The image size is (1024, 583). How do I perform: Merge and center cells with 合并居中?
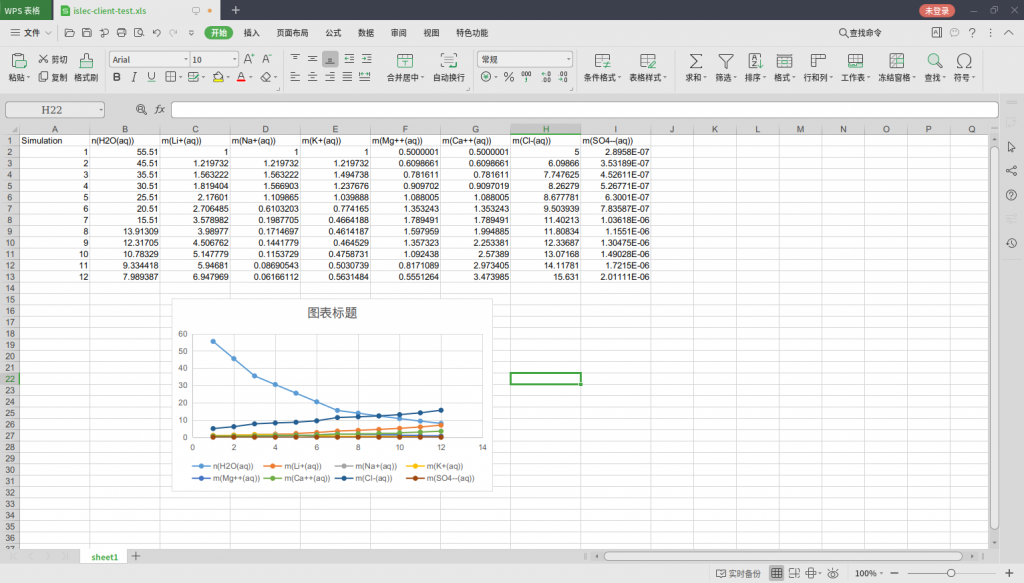405,68
